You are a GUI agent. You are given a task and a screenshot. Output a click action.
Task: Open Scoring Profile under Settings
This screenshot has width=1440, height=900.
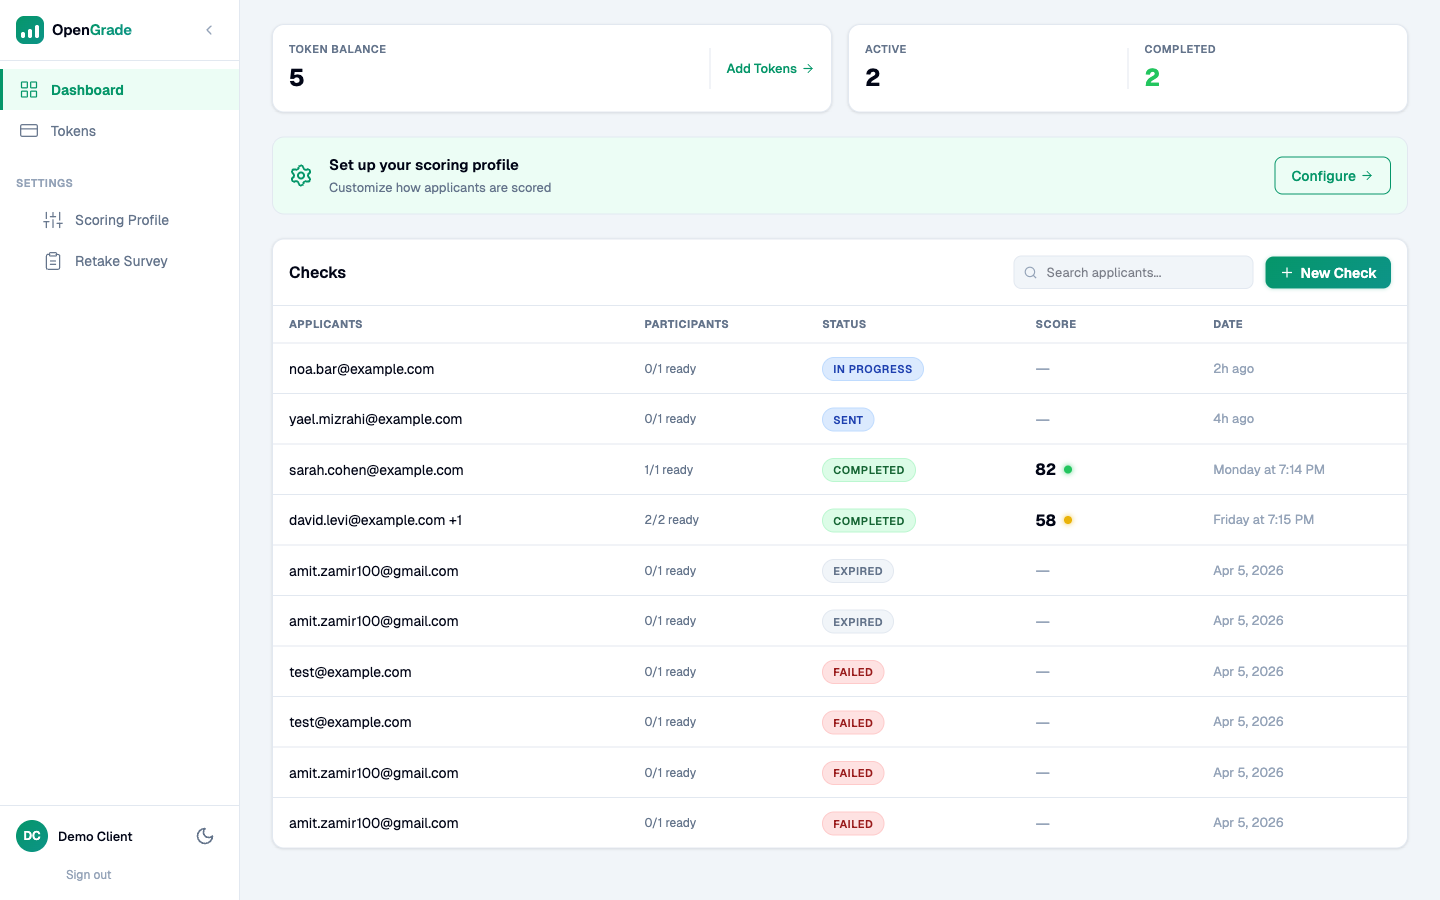tap(121, 219)
